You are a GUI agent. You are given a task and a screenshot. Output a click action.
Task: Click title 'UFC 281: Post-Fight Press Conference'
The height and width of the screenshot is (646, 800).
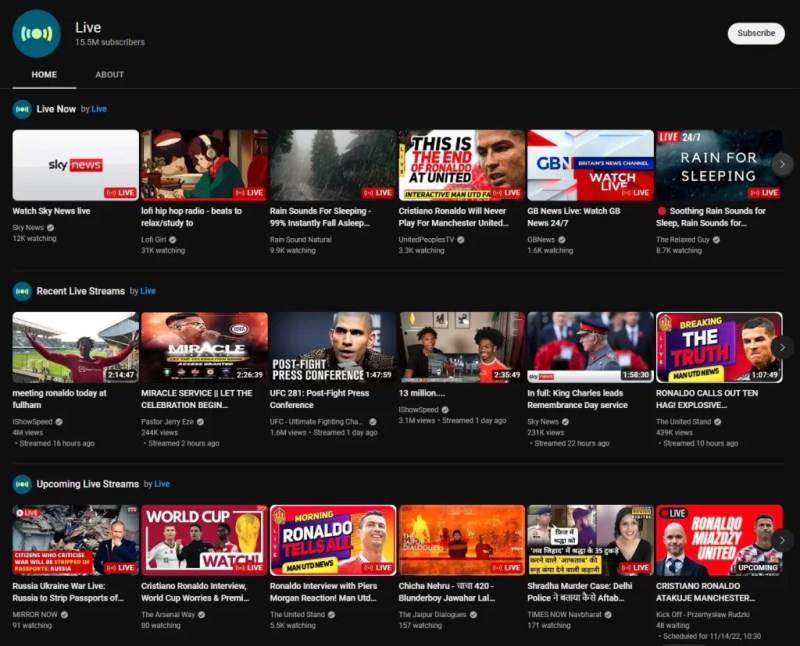pyautogui.click(x=319, y=399)
